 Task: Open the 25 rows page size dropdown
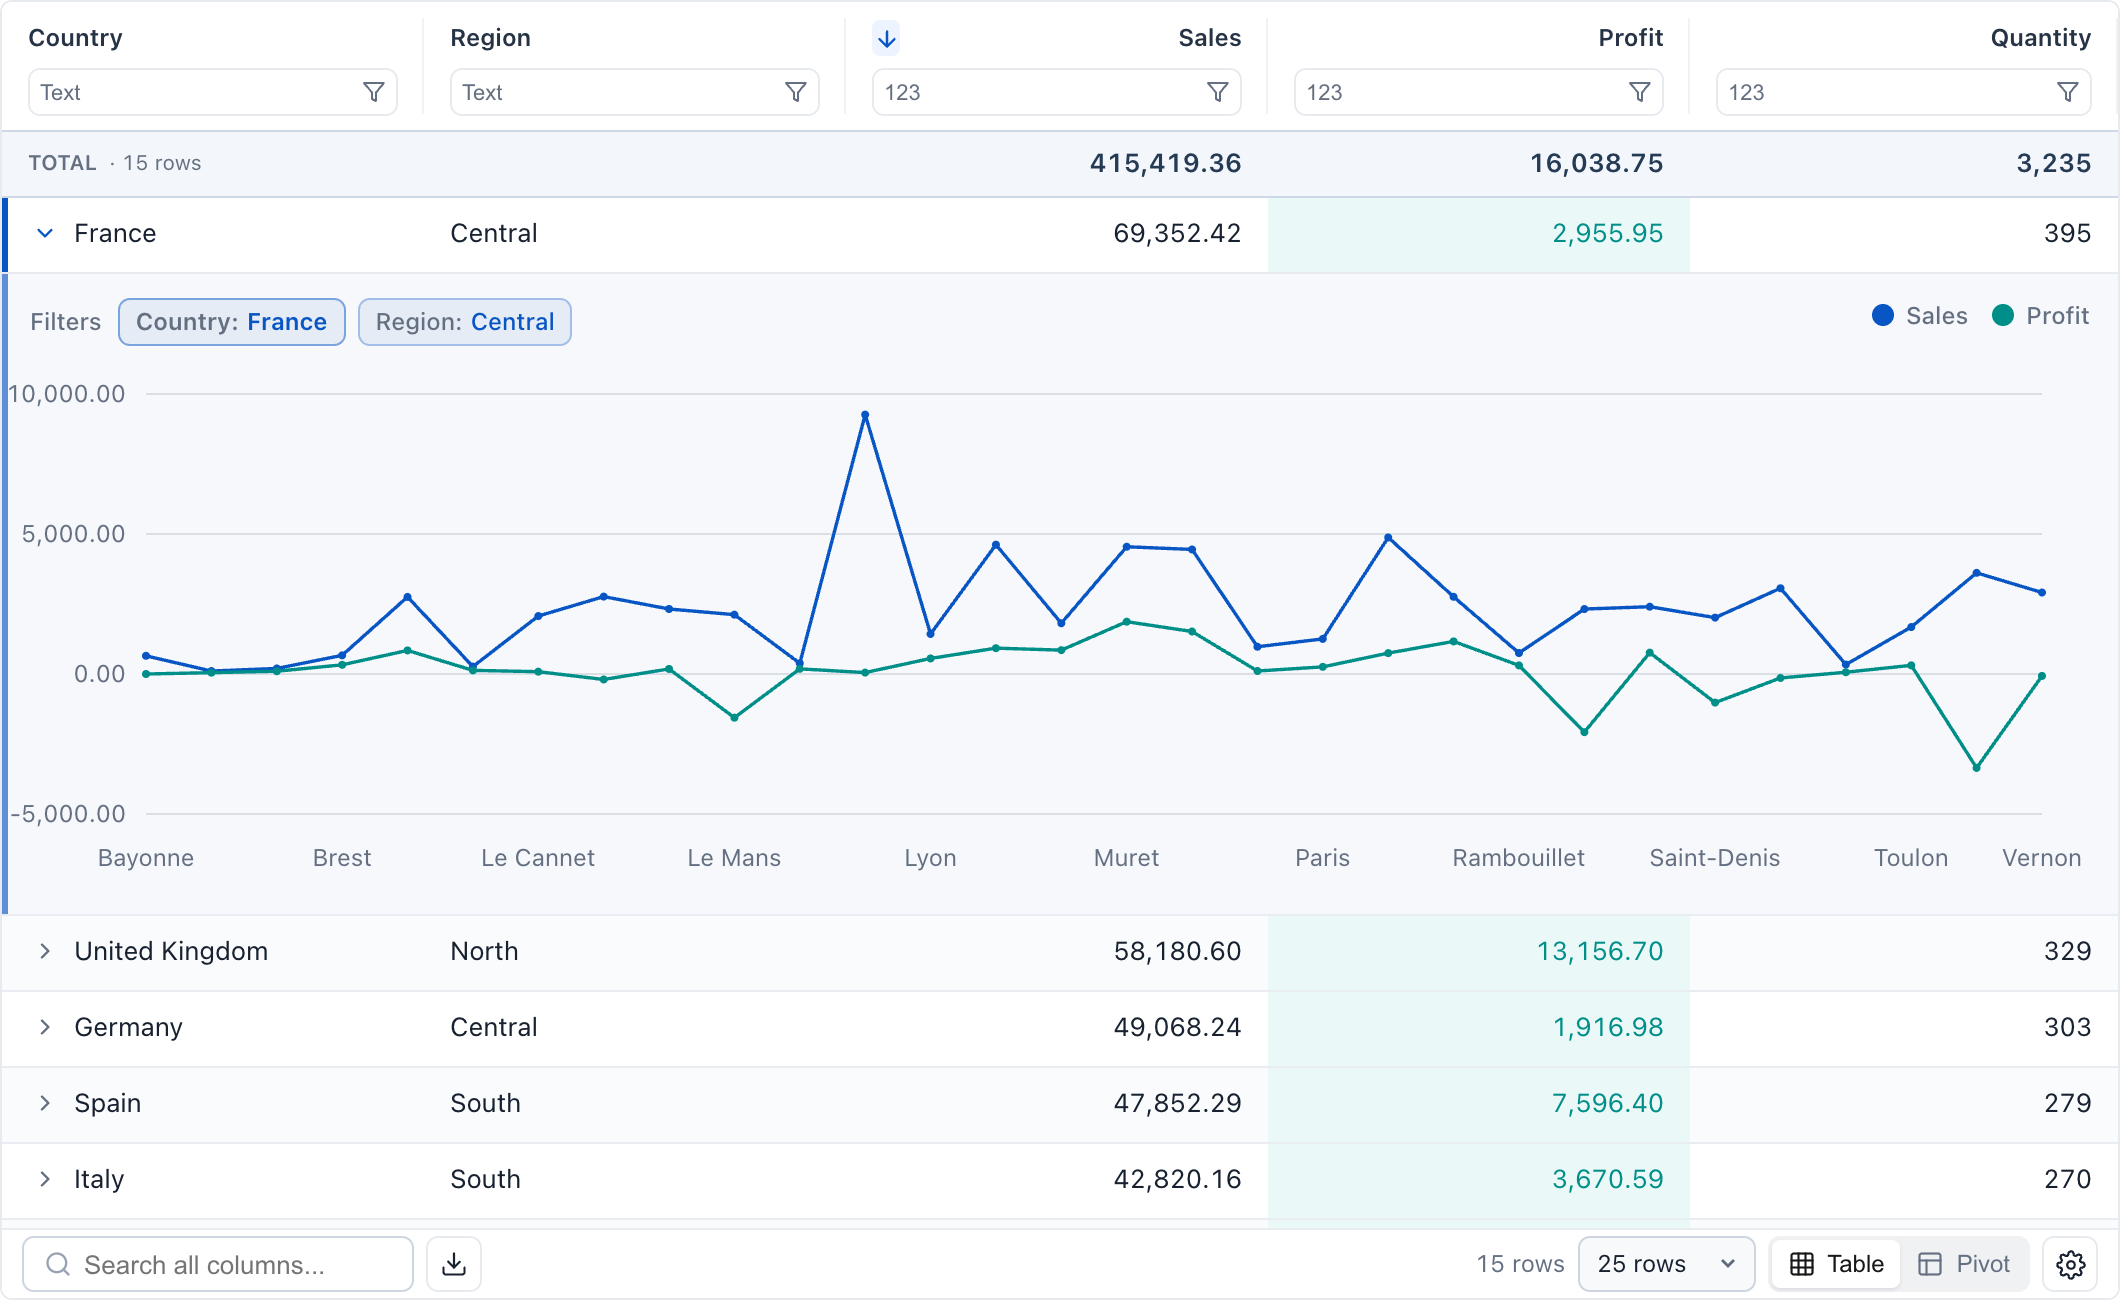1666,1264
